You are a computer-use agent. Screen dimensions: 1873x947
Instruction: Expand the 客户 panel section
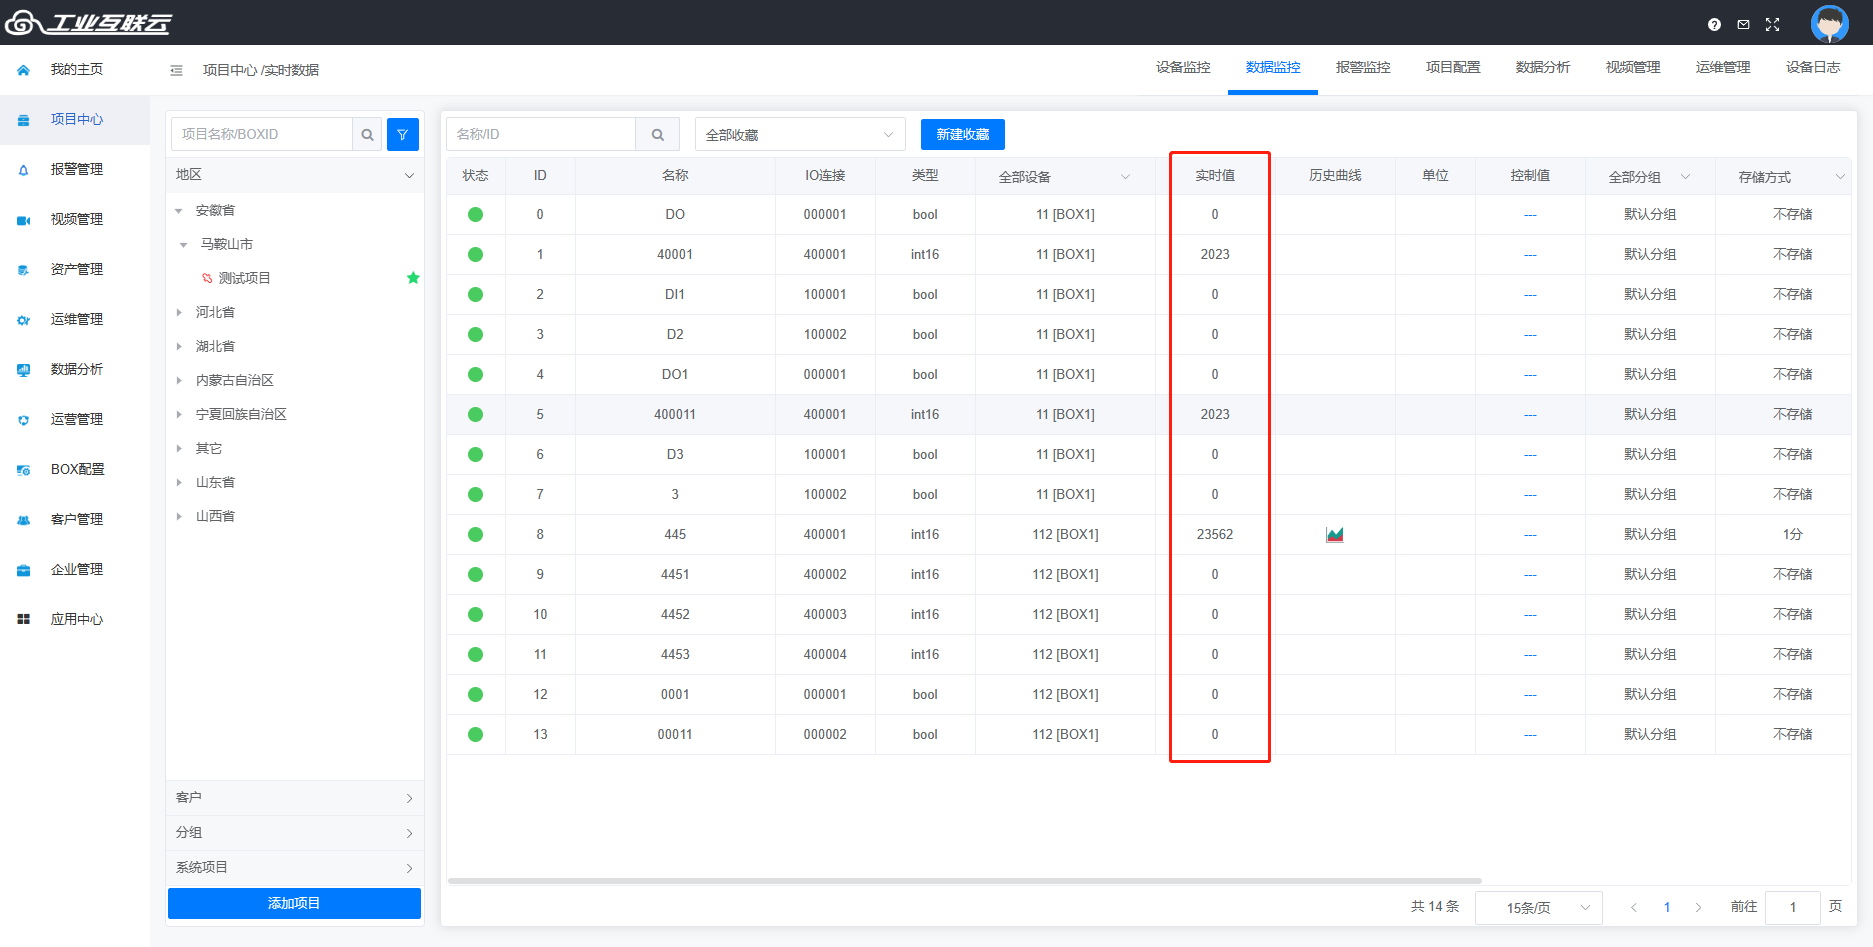294,798
